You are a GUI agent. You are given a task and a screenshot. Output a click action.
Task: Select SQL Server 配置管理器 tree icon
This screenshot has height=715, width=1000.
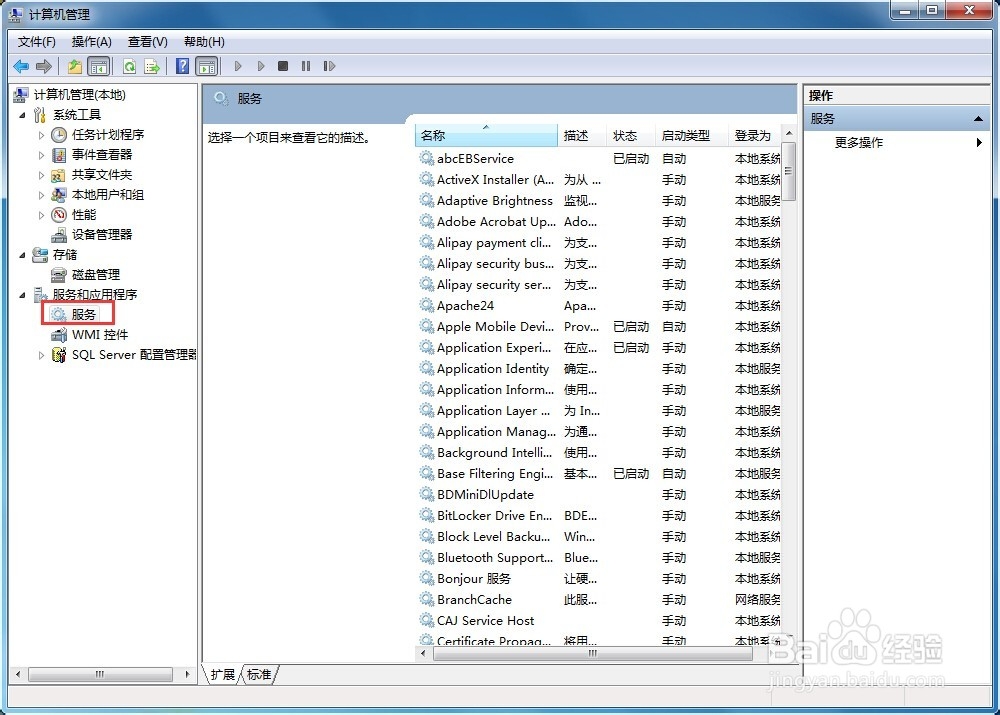[x=59, y=355]
